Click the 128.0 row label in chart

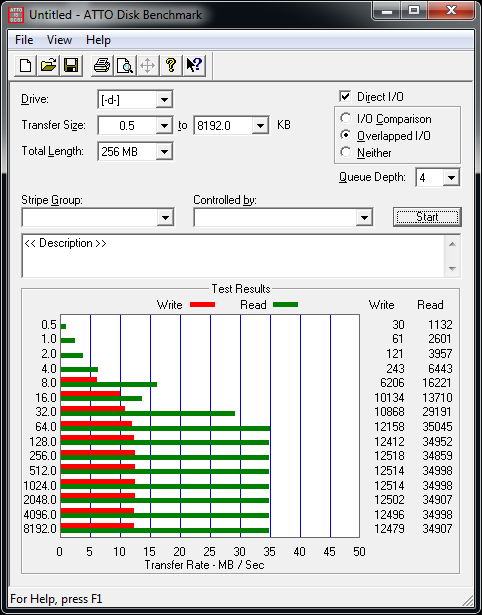(x=43, y=442)
